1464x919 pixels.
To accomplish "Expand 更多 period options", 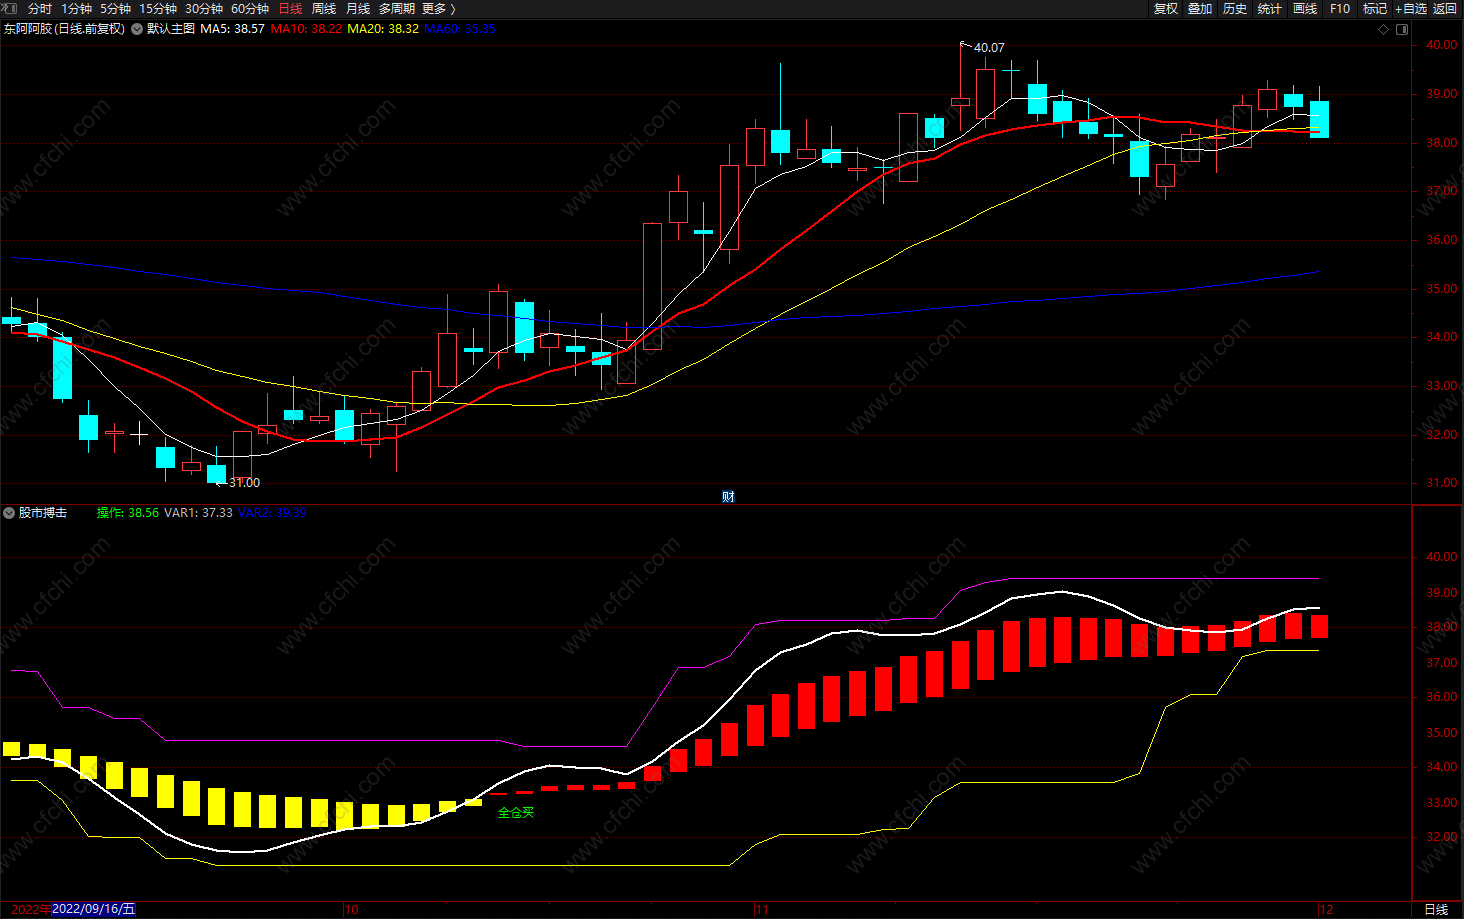I will (x=439, y=8).
